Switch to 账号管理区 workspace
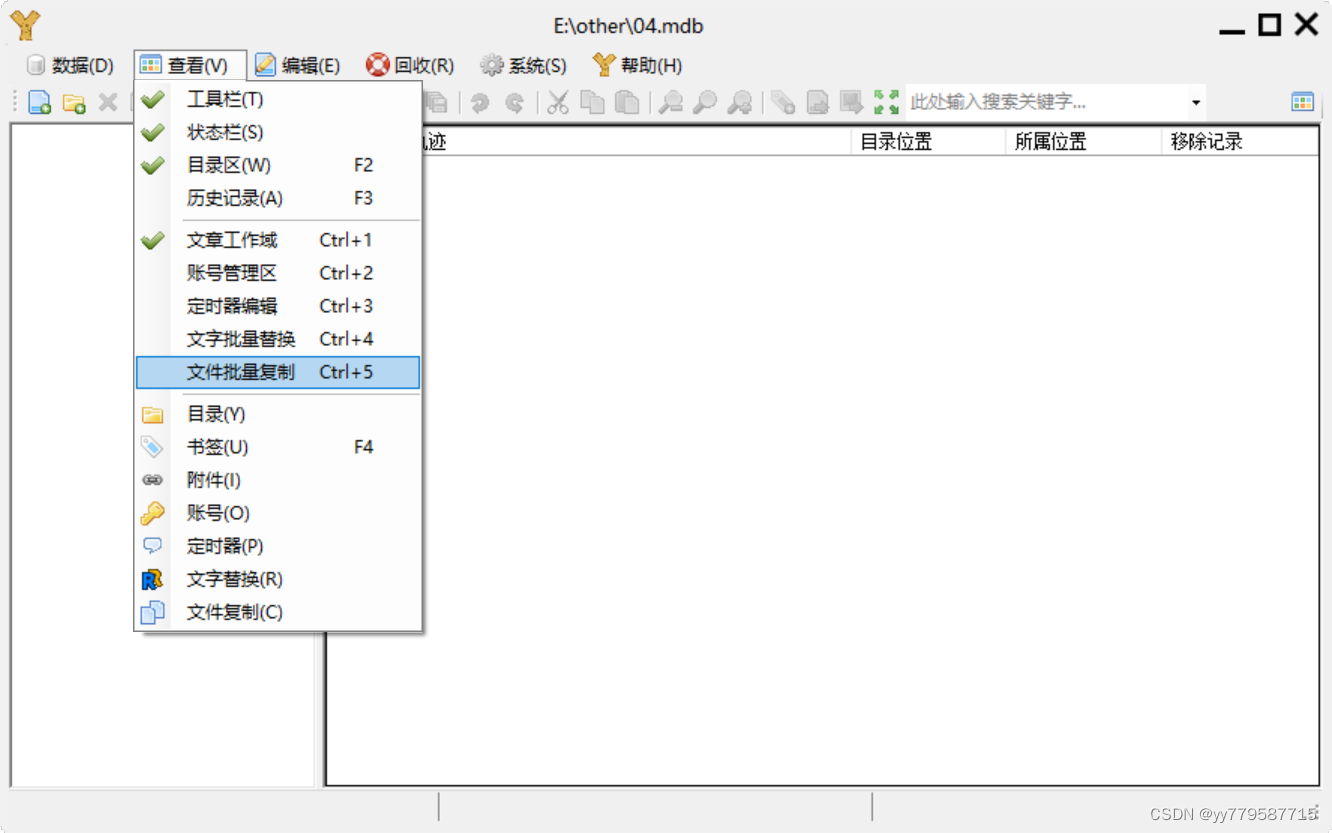Screen dimensions: 1332x833 [x=278, y=273]
